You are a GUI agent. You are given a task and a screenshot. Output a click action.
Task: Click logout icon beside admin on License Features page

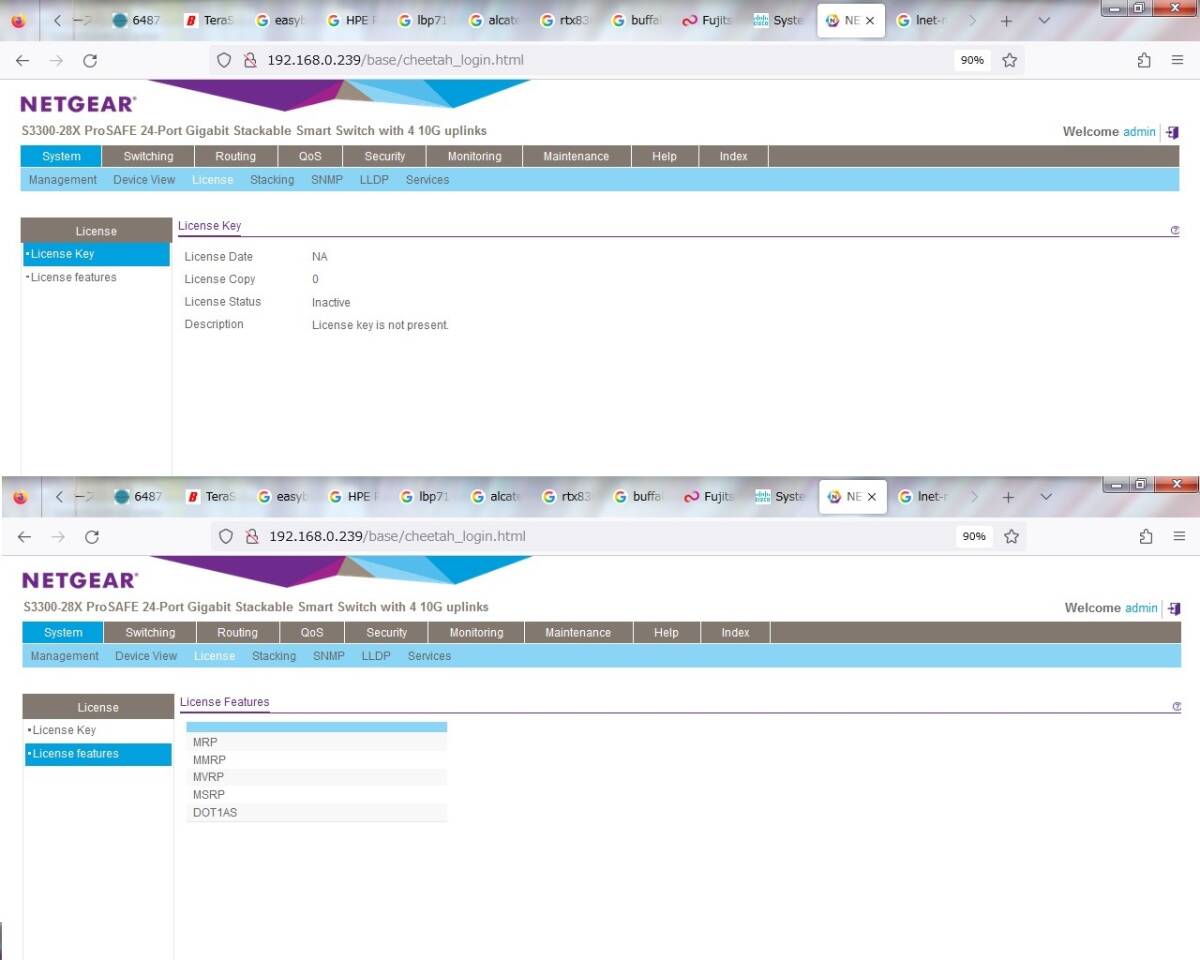1174,608
